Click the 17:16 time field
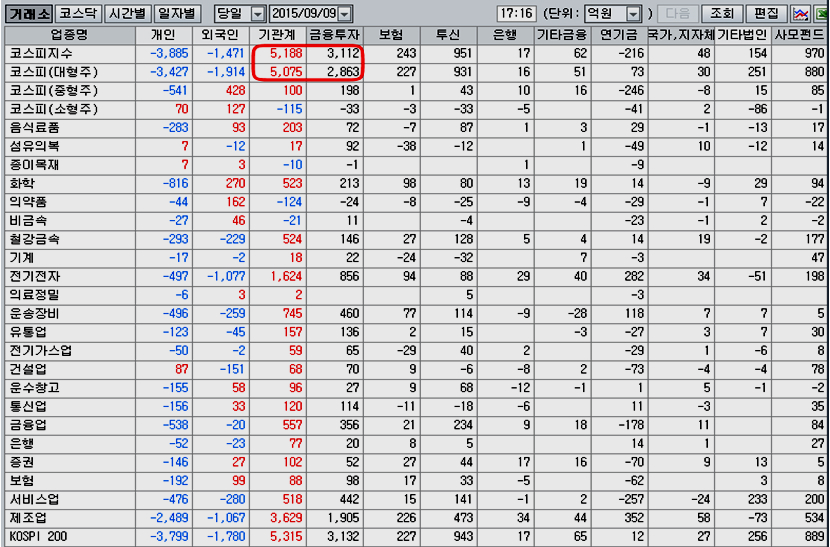 point(517,14)
